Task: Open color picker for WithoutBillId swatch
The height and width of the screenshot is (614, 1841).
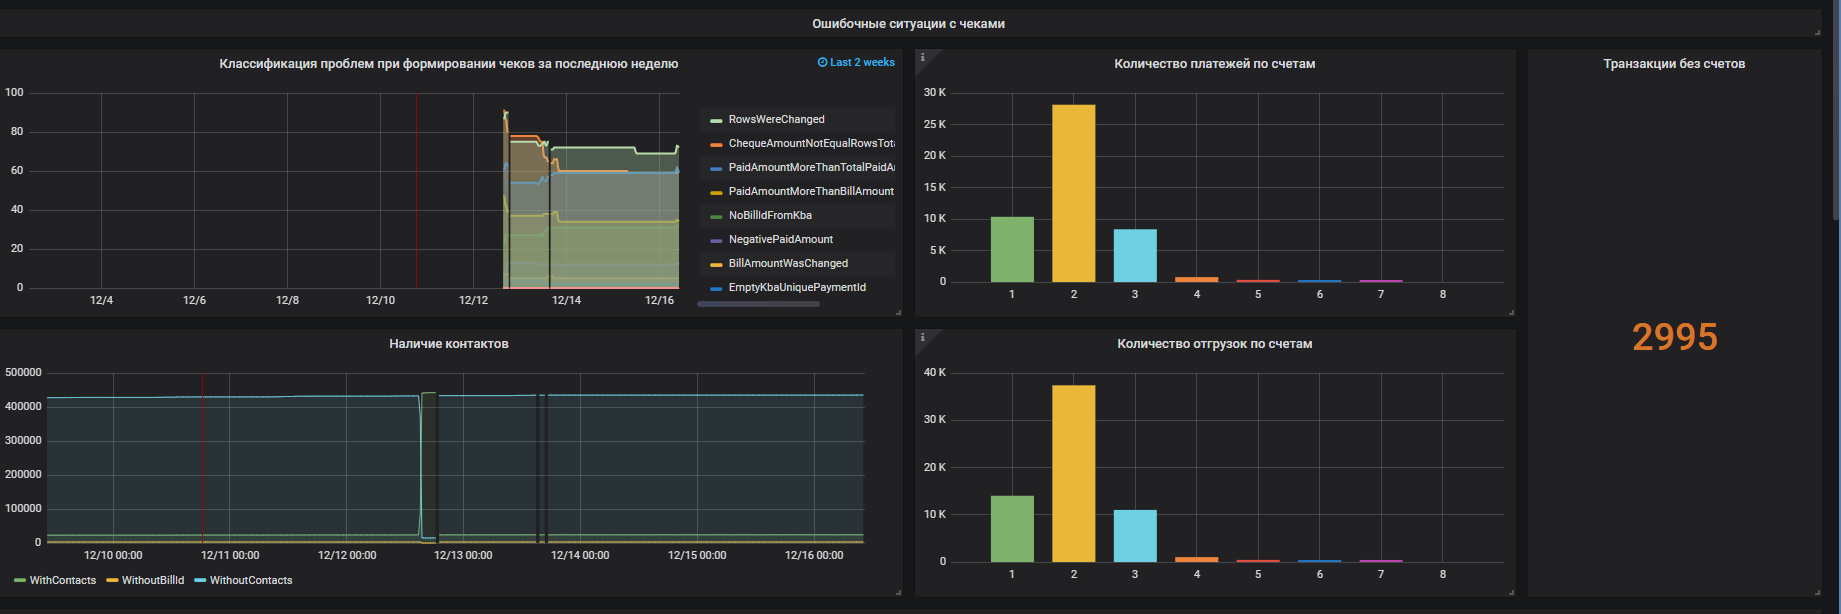Action: (x=112, y=580)
